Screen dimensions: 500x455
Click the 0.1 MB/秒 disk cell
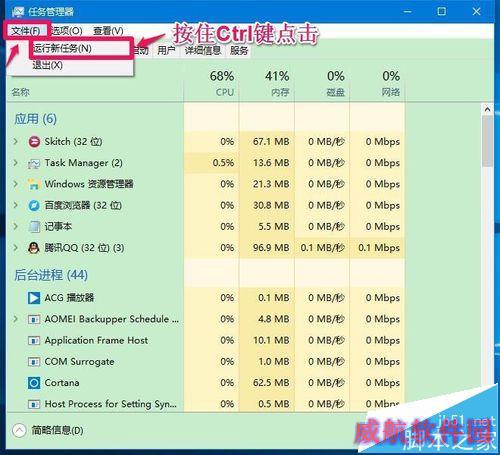coord(322,248)
